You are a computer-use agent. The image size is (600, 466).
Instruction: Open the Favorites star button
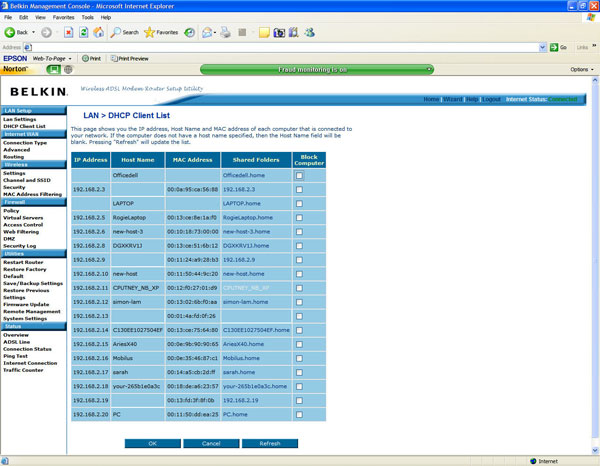161,32
